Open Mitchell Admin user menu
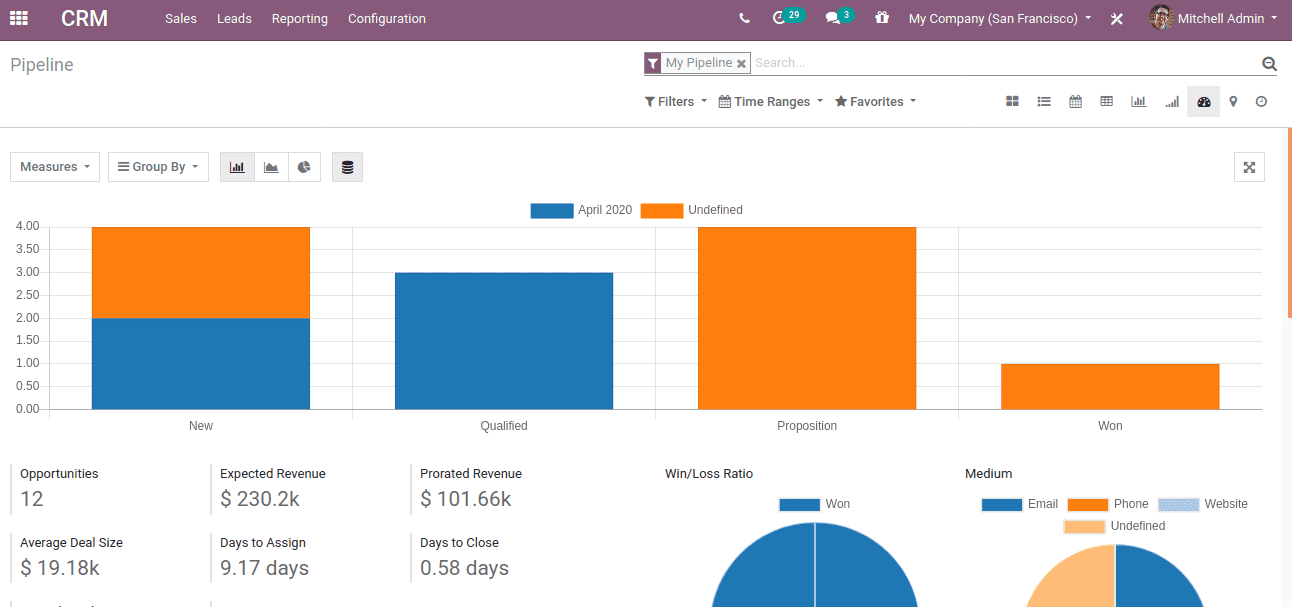This screenshot has height=607, width=1292. click(x=1228, y=18)
